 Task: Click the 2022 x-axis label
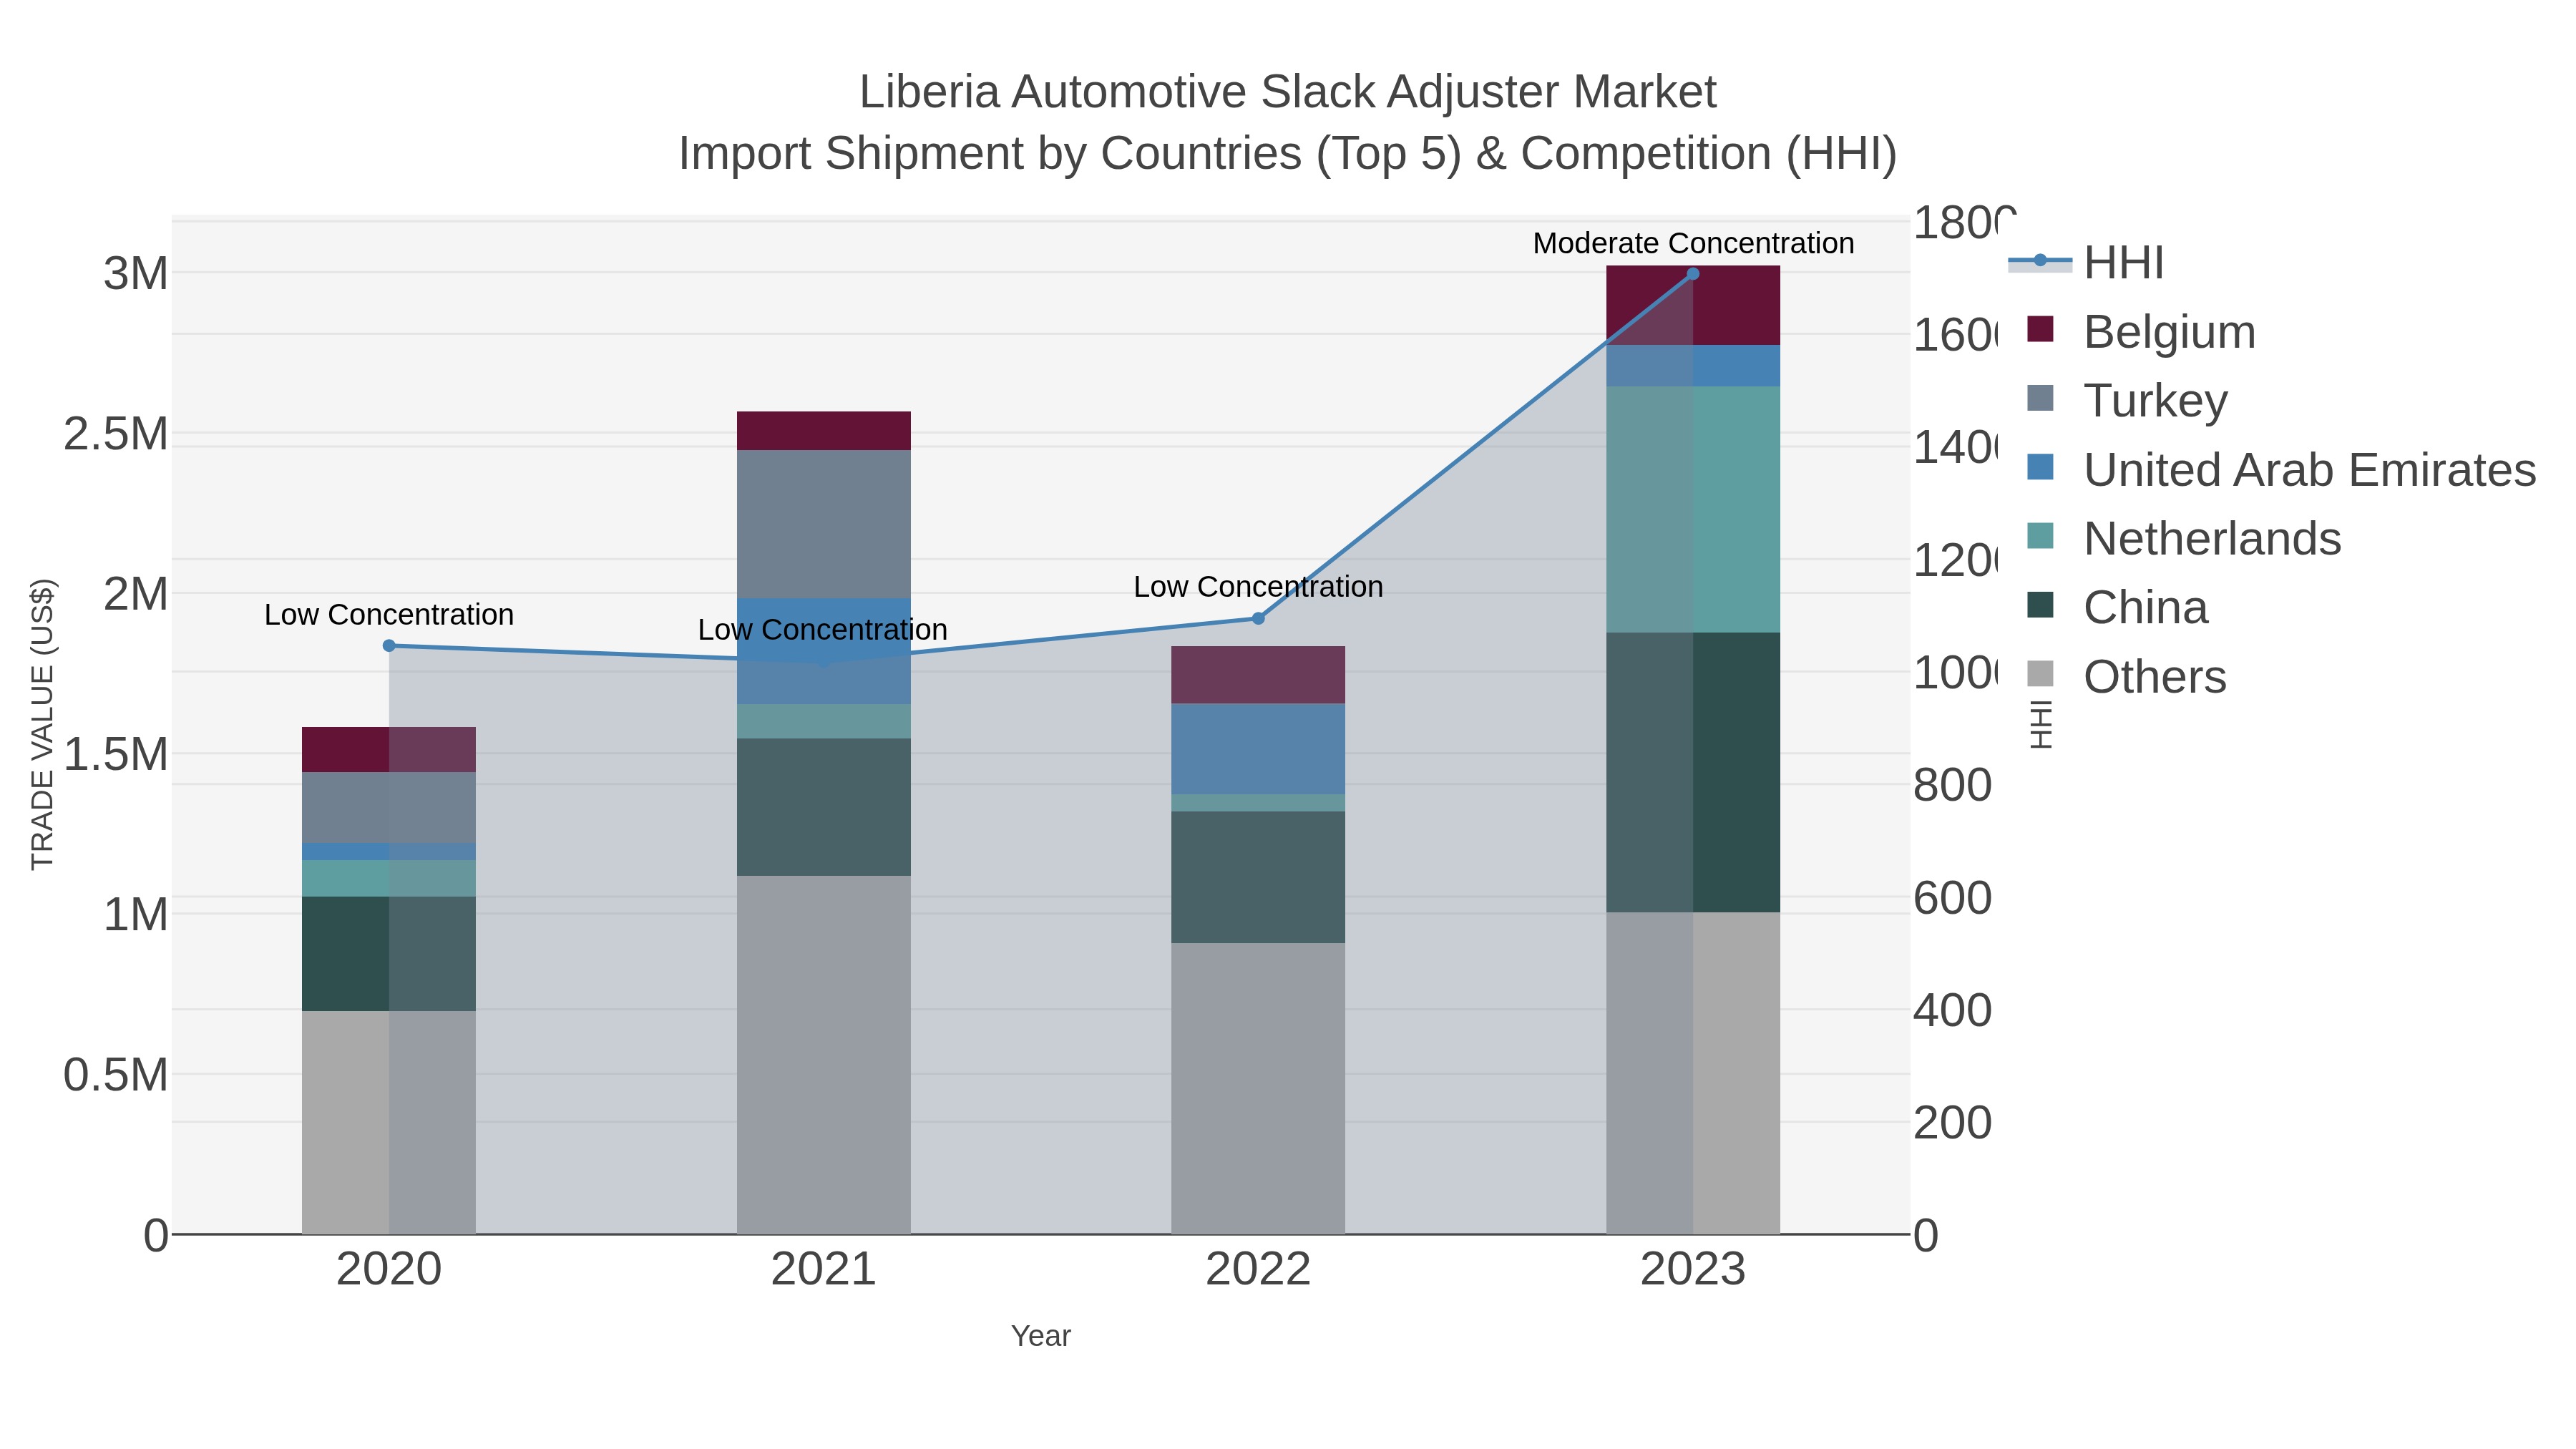coord(1258,1269)
